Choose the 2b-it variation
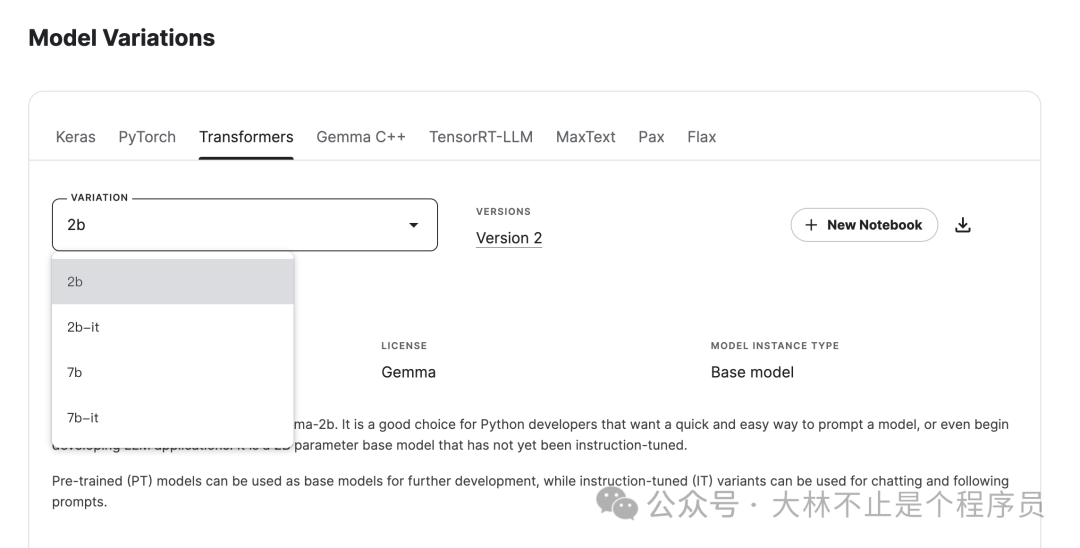The height and width of the screenshot is (548, 1080). tap(173, 327)
